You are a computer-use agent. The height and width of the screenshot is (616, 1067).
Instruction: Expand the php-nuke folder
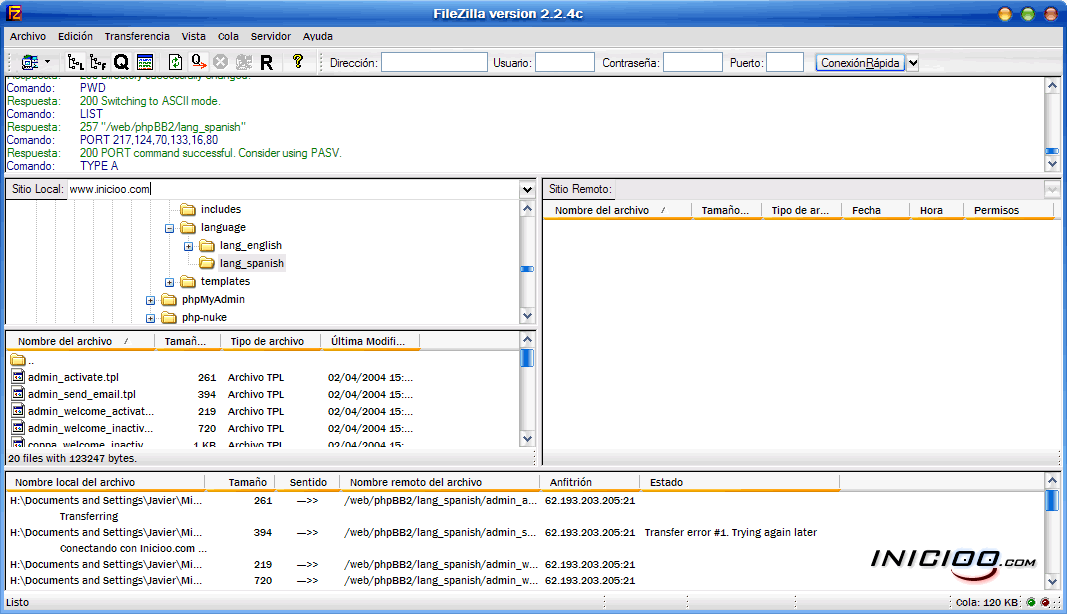150,318
